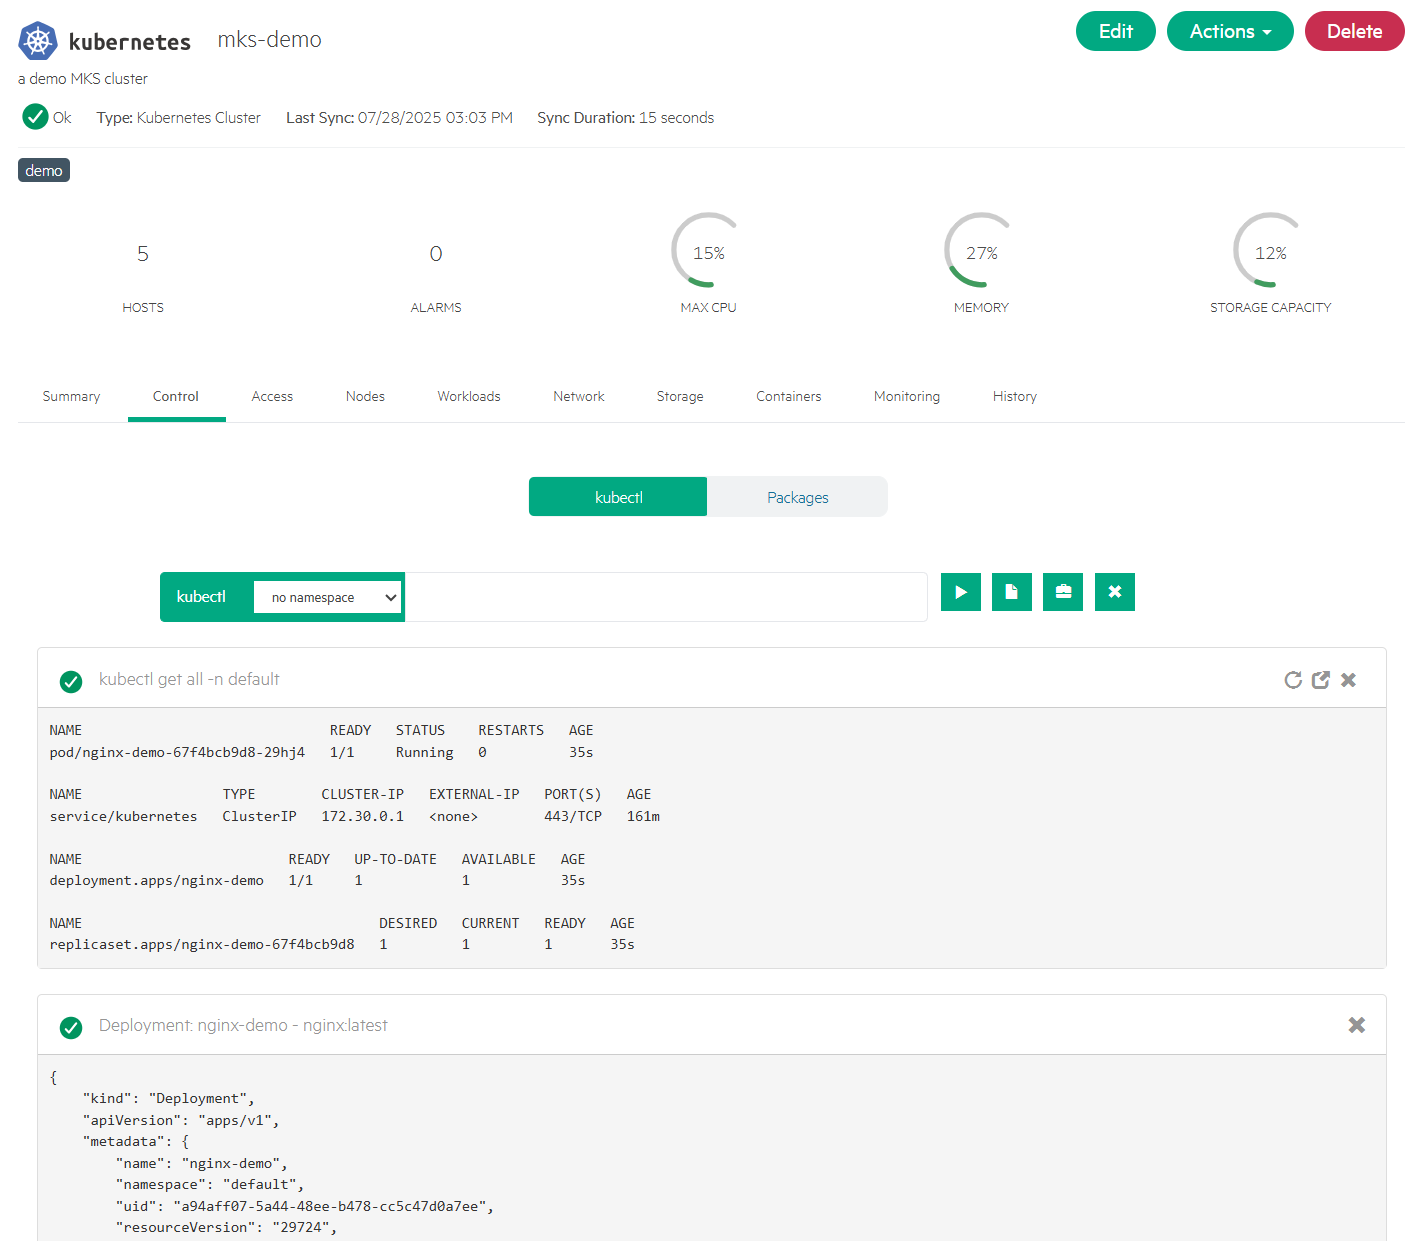
Task: Select the kubectl mode segment
Action: pyautogui.click(x=617, y=496)
